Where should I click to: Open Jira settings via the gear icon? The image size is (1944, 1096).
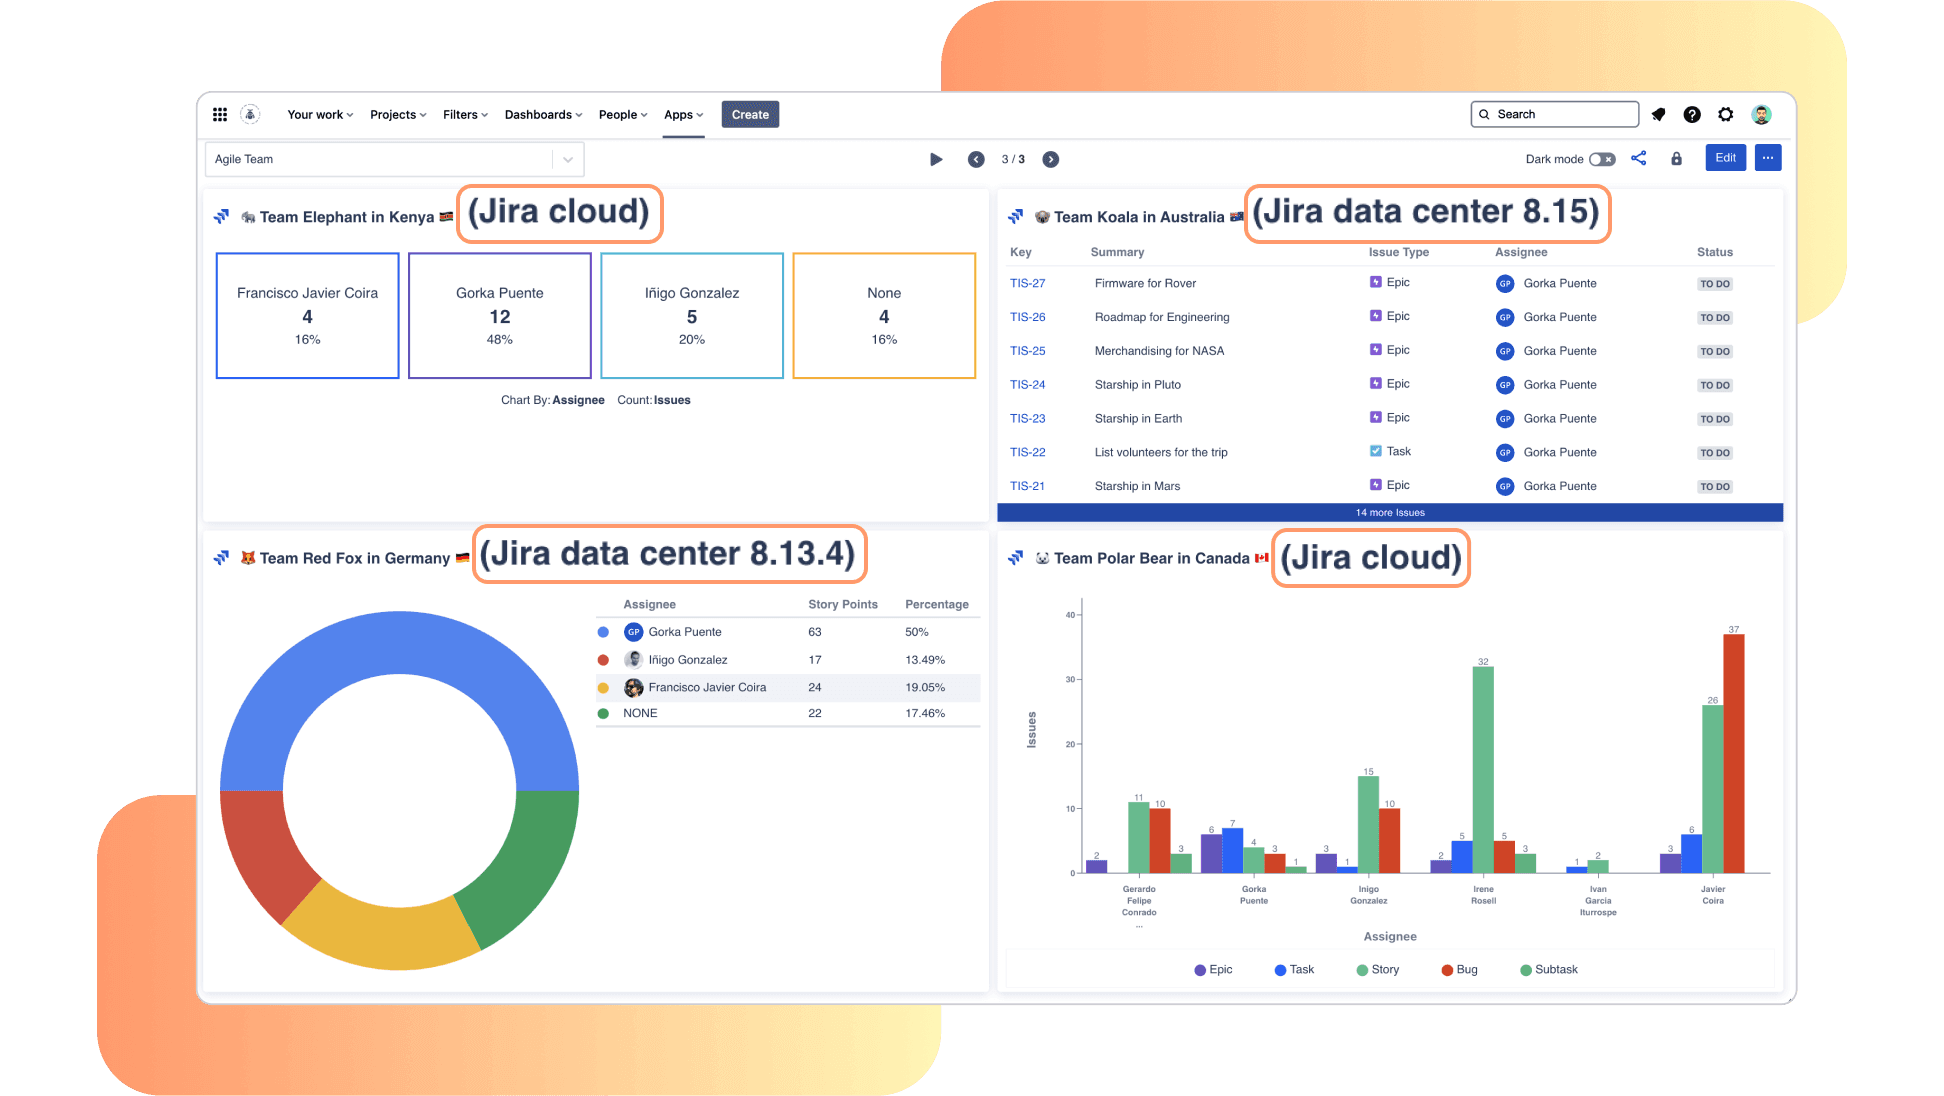1725,114
